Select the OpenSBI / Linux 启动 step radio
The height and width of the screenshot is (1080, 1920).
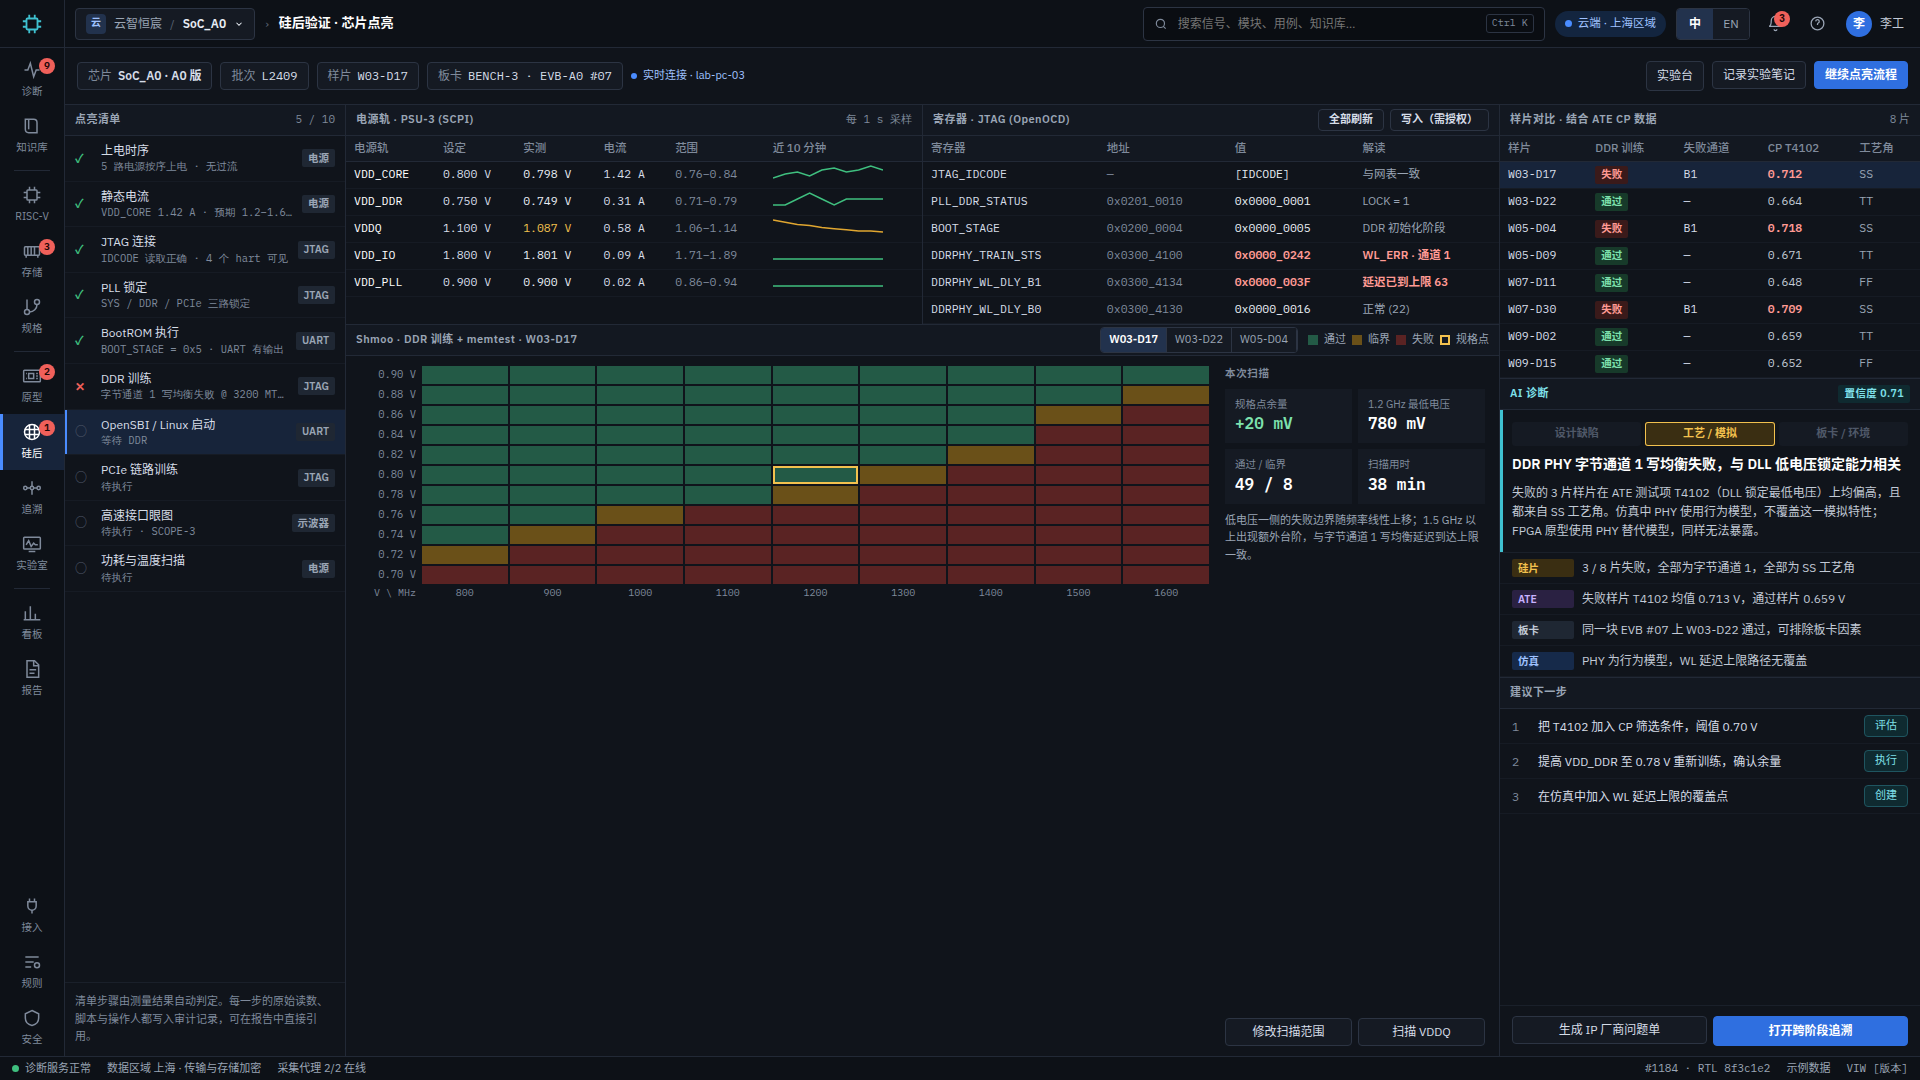81,432
